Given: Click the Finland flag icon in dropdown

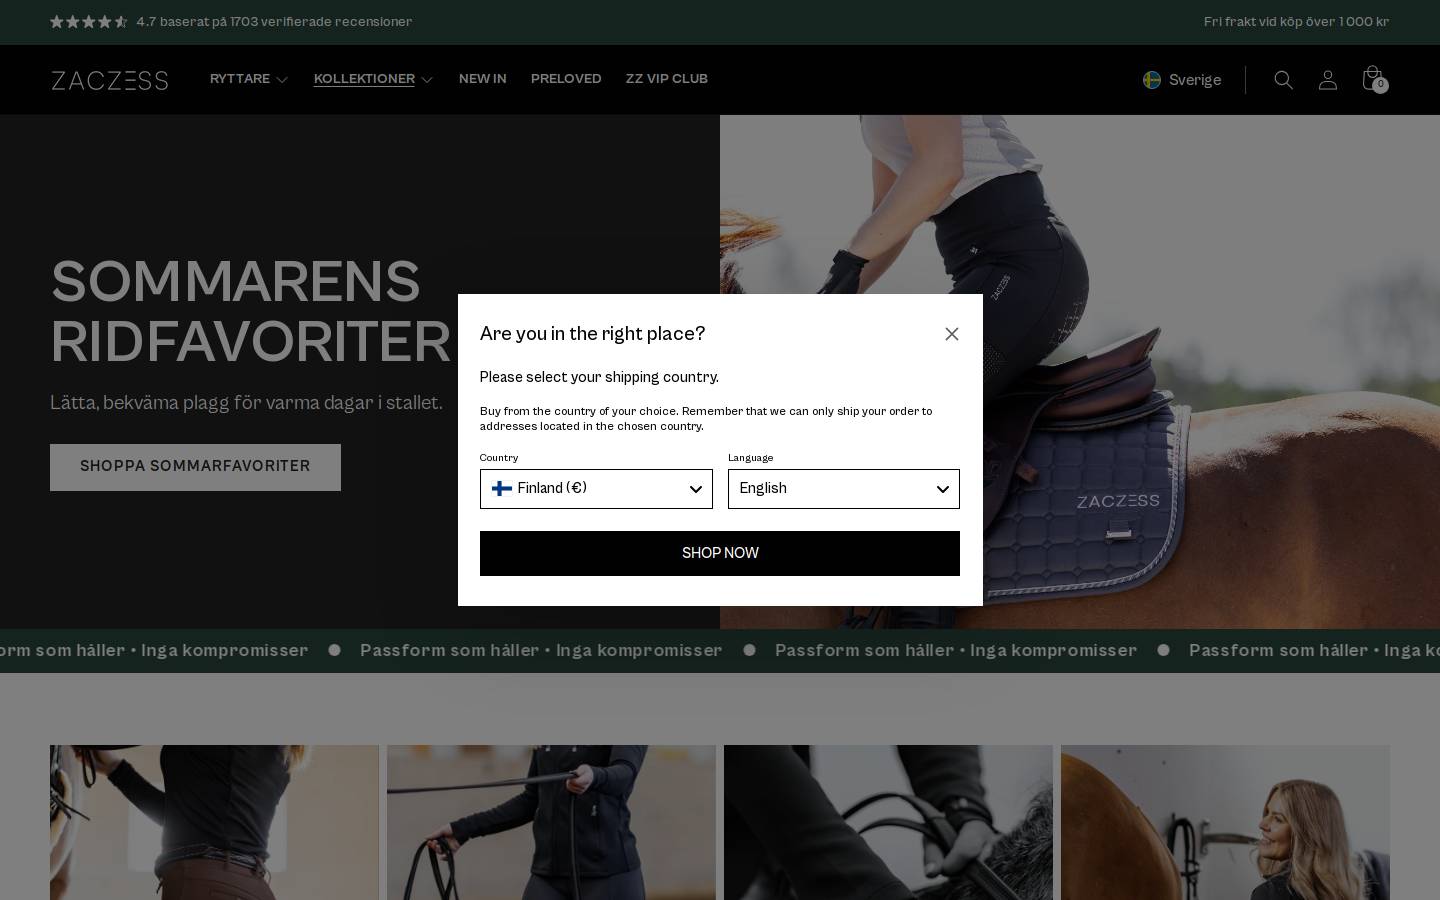Looking at the screenshot, I should [x=502, y=488].
